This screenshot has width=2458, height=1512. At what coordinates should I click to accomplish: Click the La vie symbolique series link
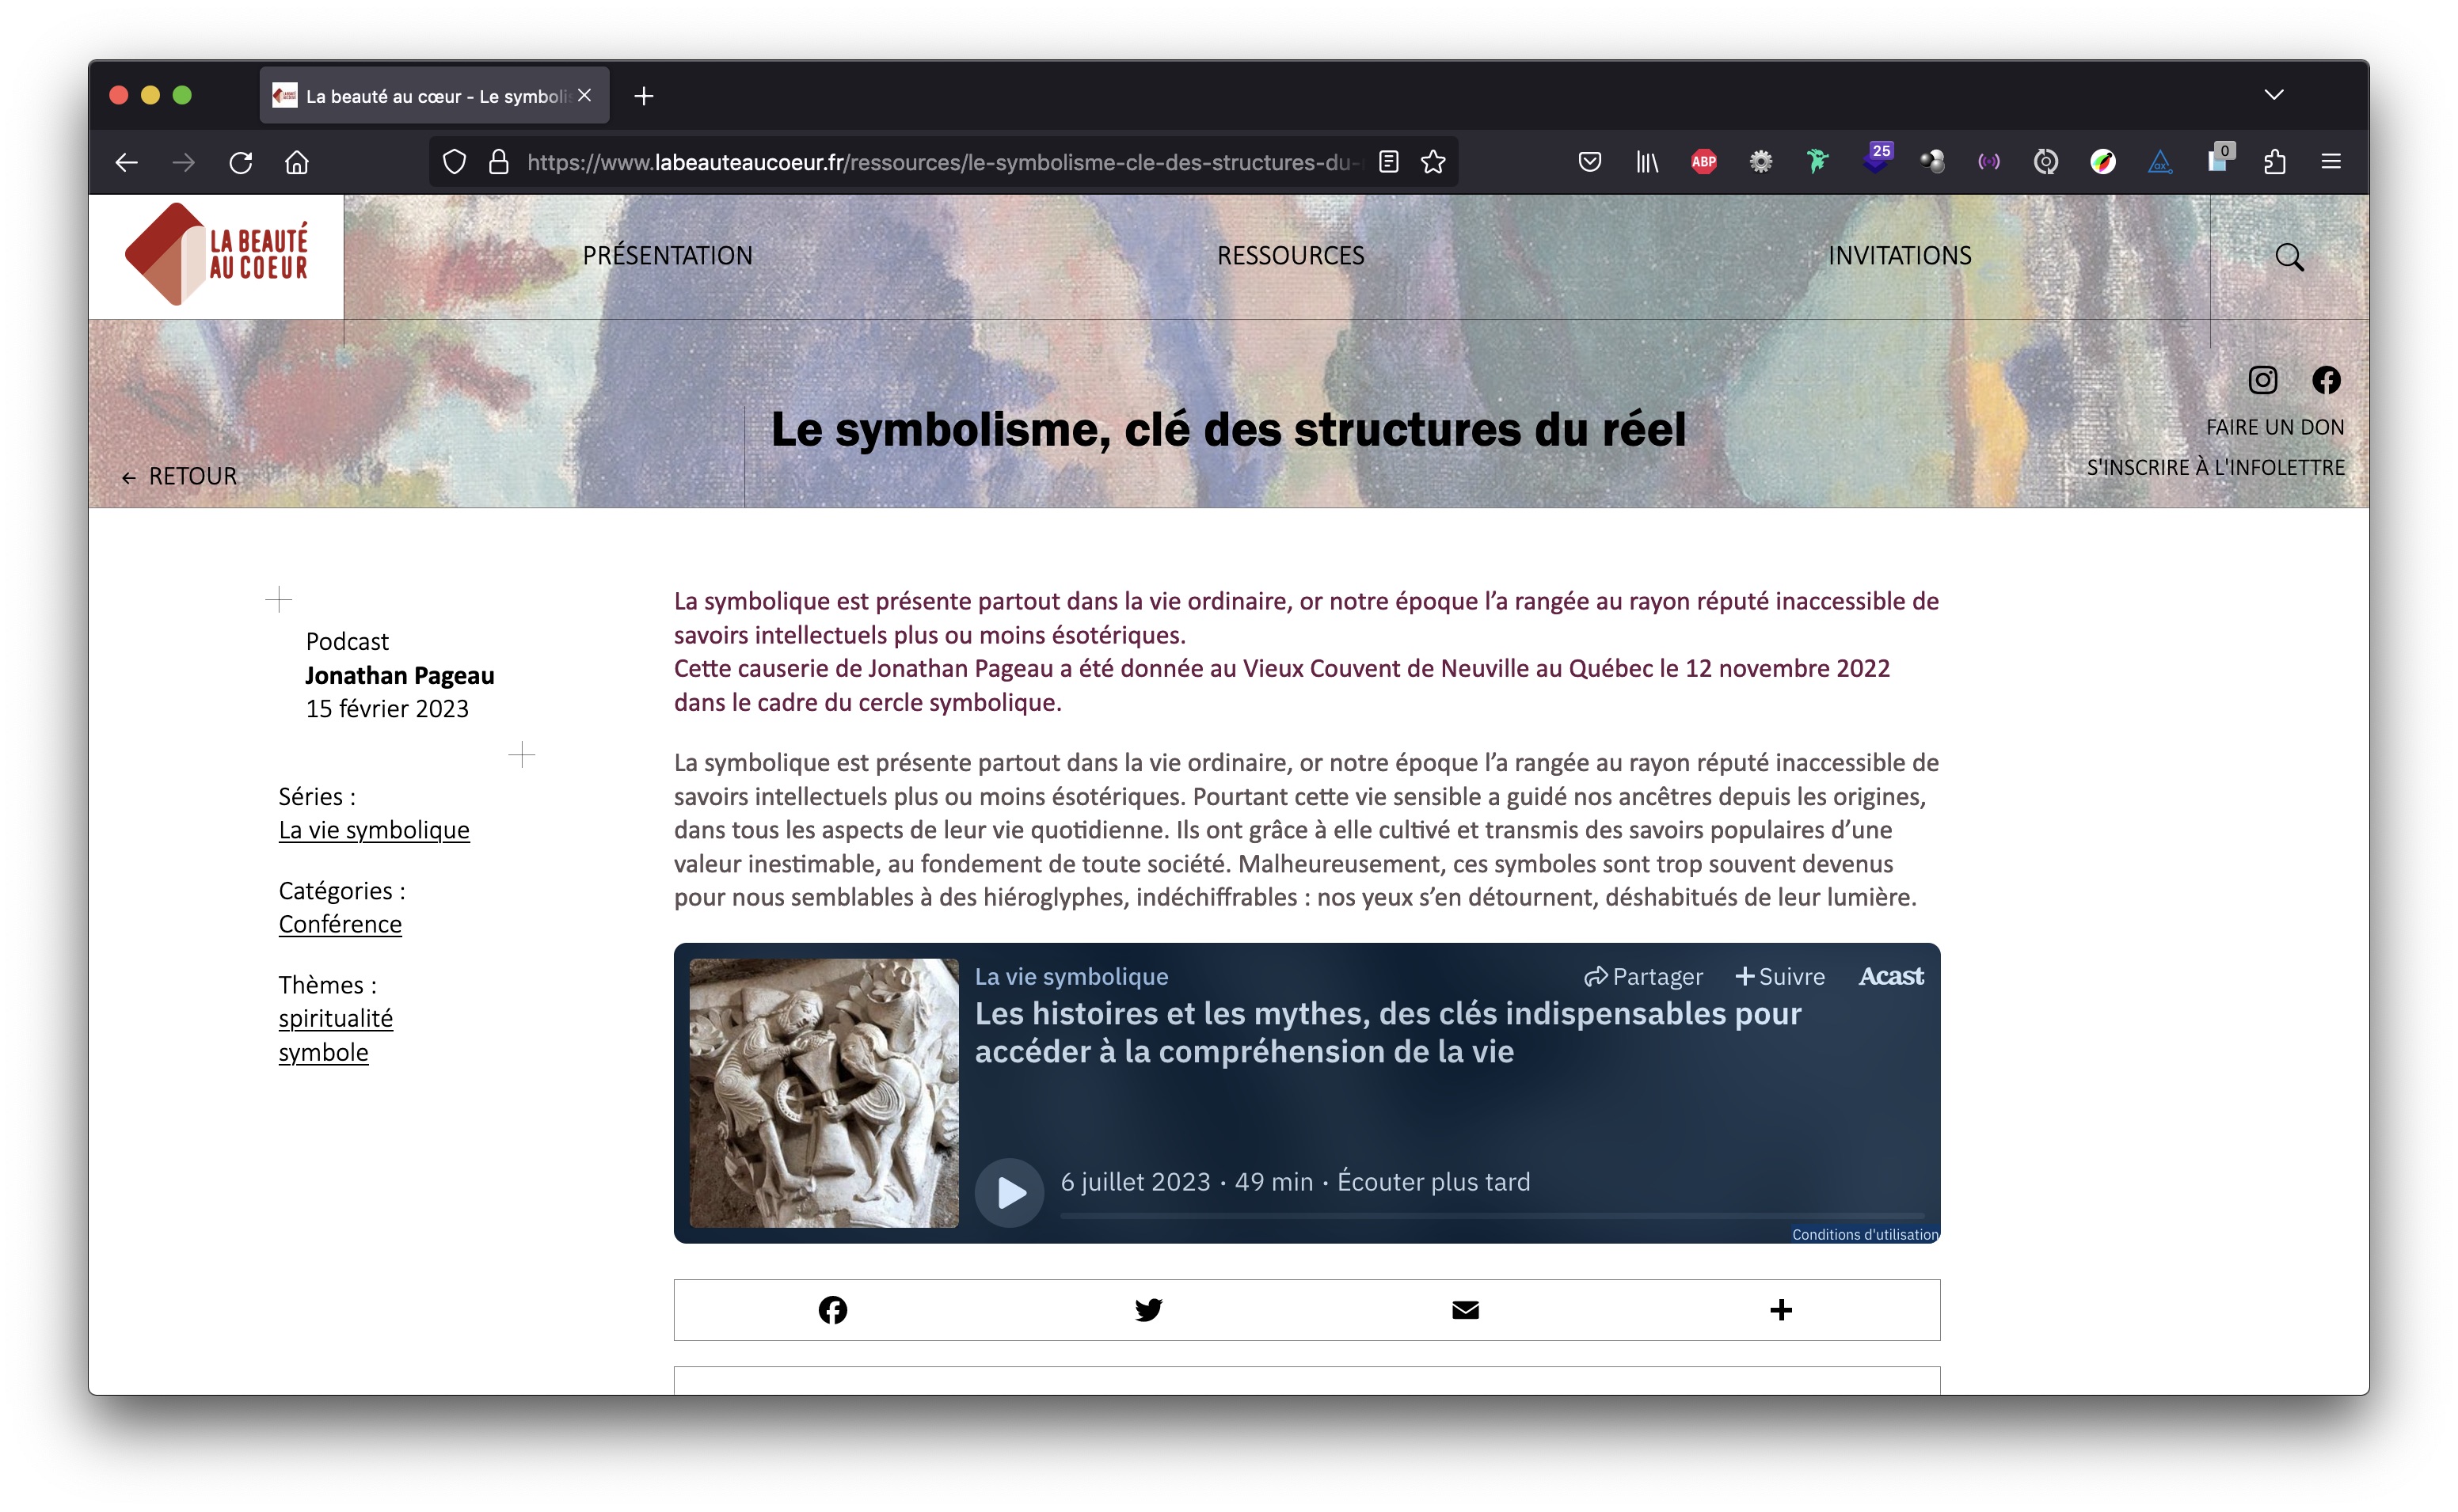point(374,827)
